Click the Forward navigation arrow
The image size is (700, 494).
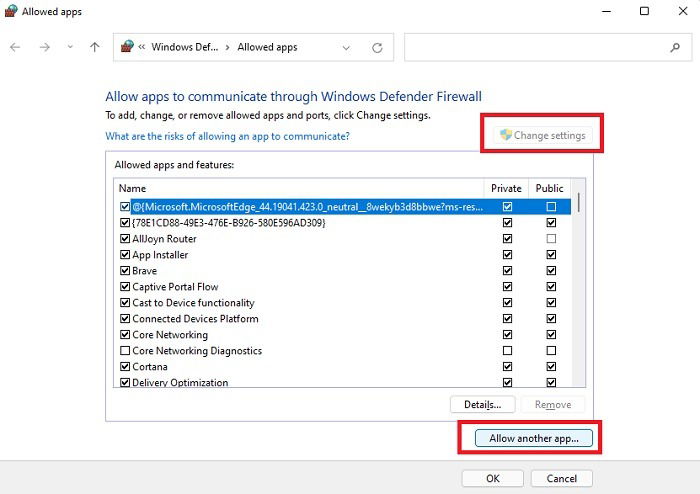pyautogui.click(x=45, y=47)
